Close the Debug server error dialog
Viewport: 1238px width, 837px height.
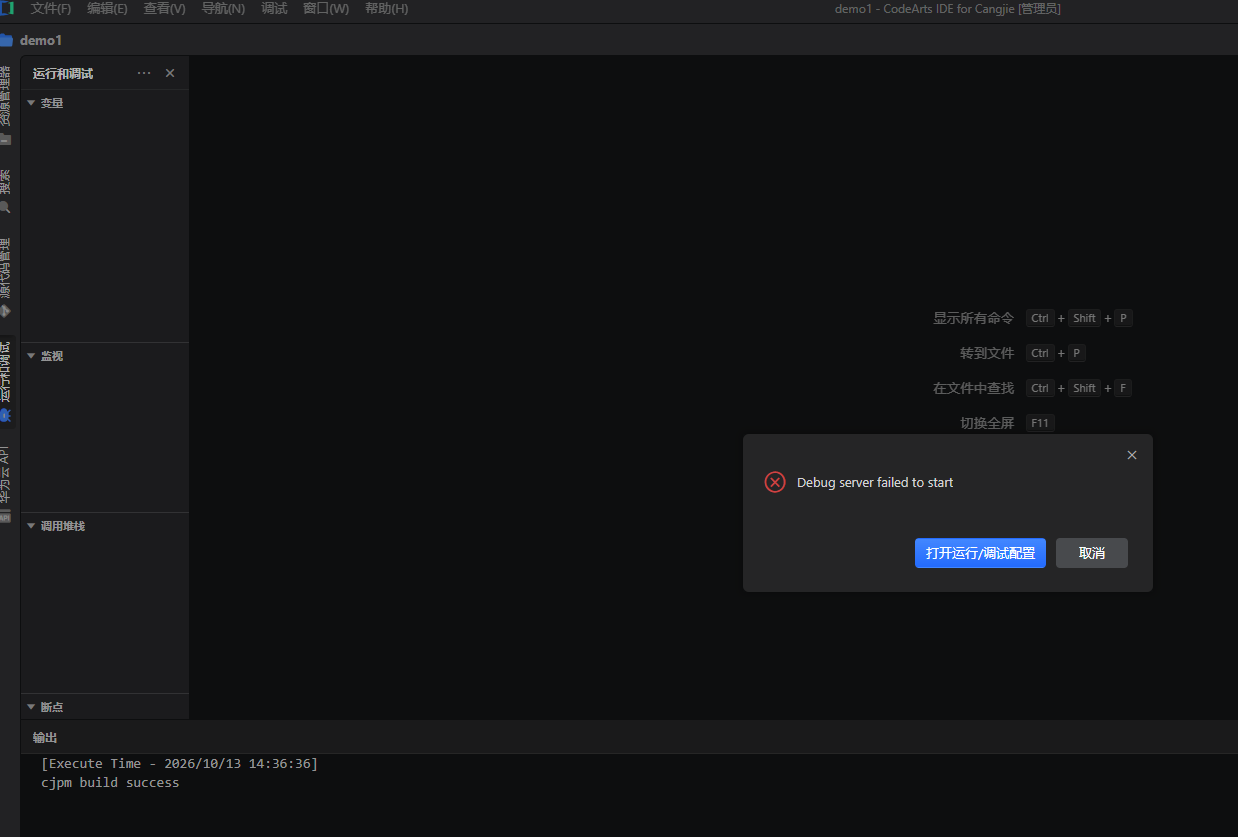tap(1132, 455)
